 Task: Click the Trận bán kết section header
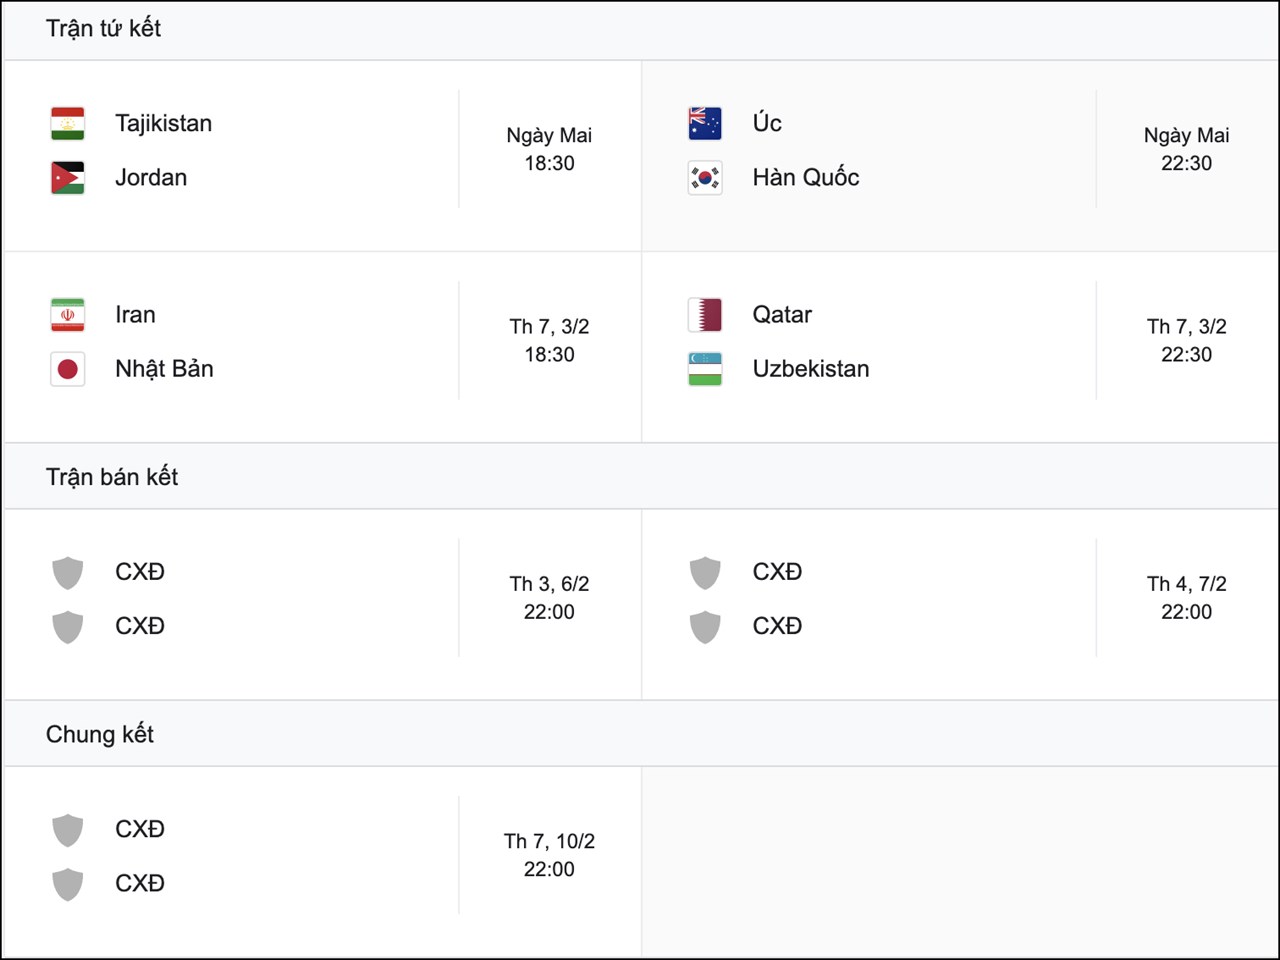point(112,477)
